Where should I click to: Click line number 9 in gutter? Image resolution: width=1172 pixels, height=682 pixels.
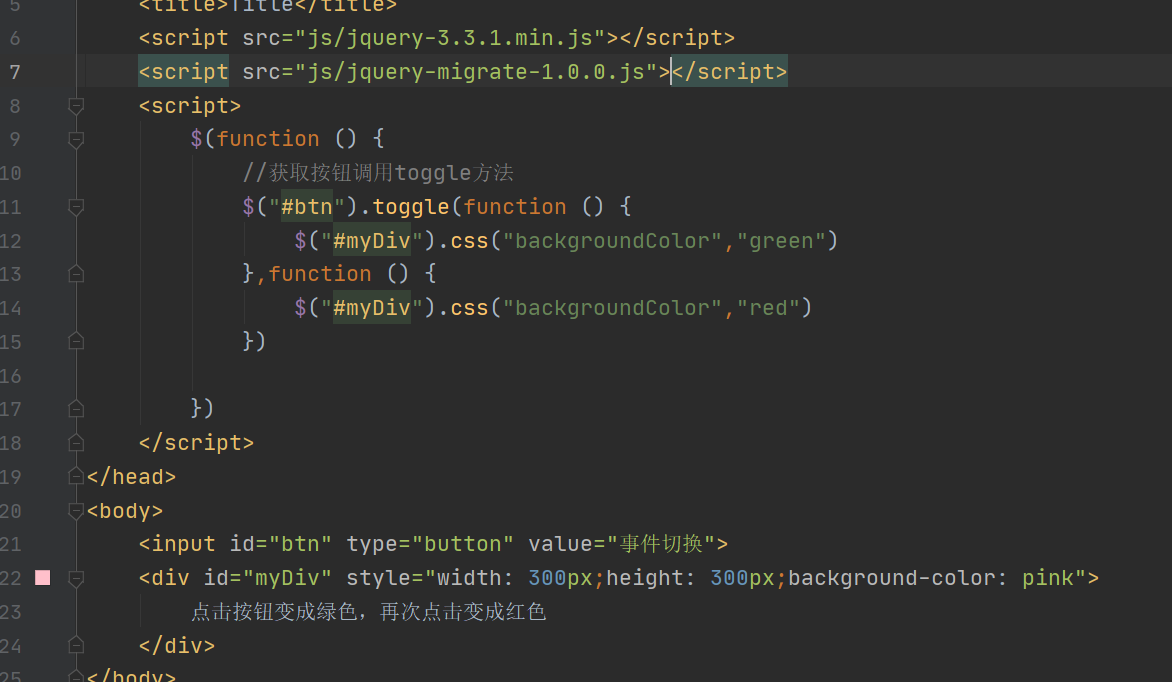pos(15,139)
